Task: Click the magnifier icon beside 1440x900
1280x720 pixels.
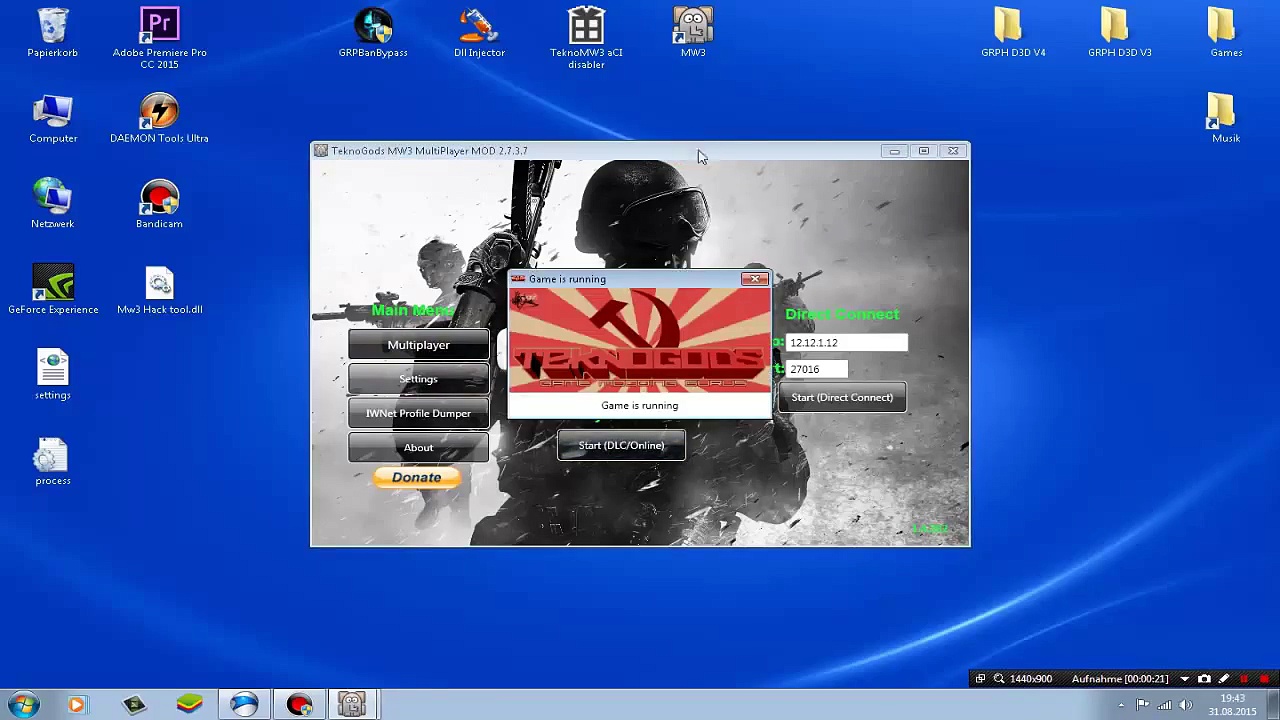Action: (998, 679)
